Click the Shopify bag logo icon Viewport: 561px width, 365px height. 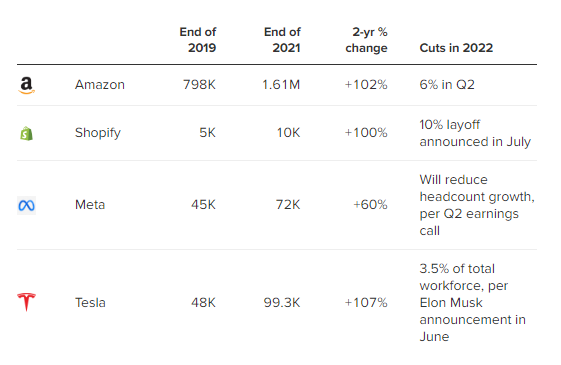(26, 133)
